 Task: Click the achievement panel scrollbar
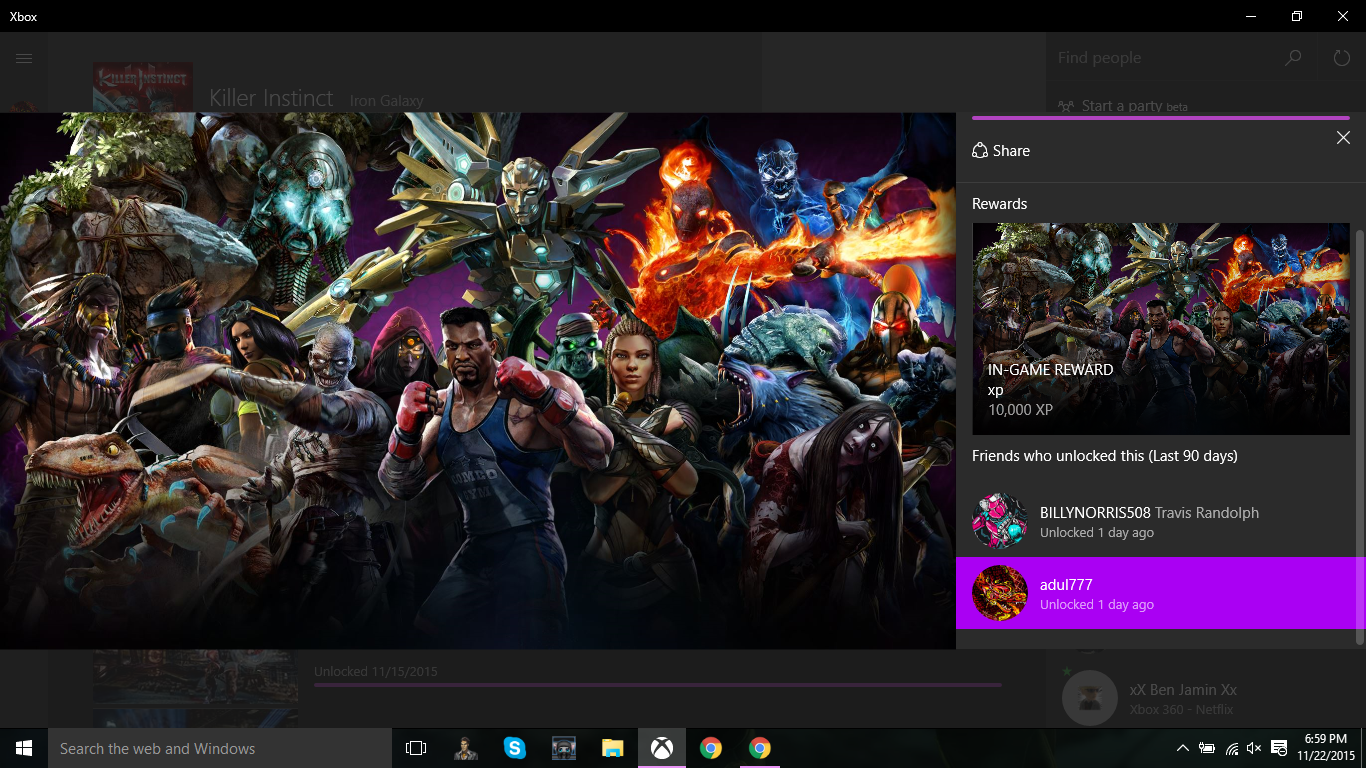(x=1360, y=436)
